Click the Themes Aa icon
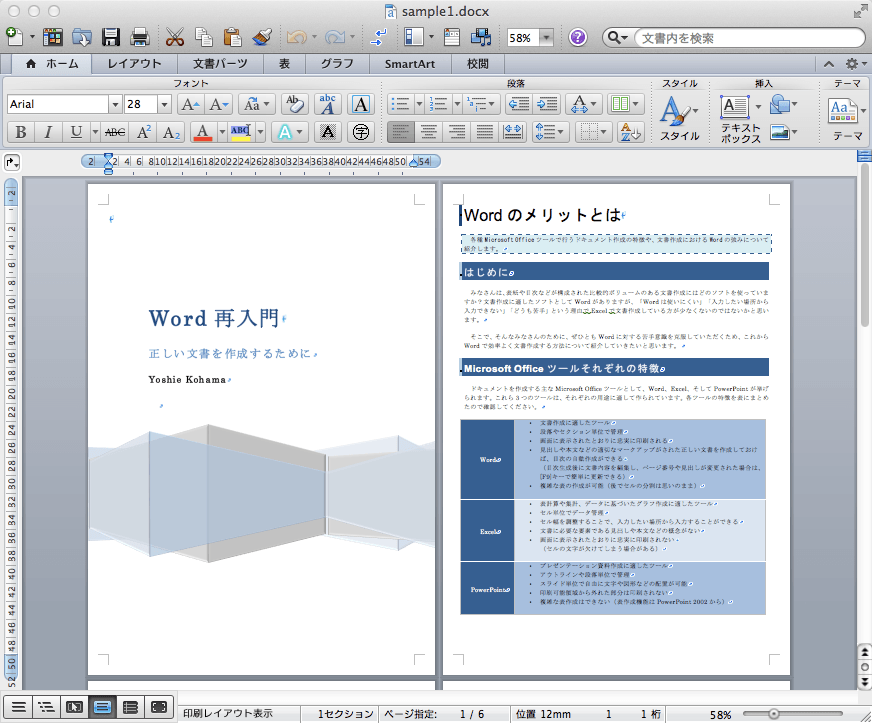Screen dimensions: 872x723 tap(842, 111)
